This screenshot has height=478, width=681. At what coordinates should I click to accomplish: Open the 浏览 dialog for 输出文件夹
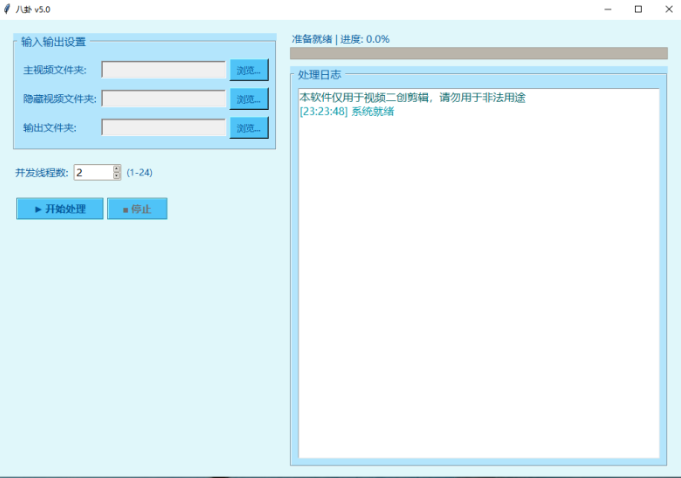point(249,128)
